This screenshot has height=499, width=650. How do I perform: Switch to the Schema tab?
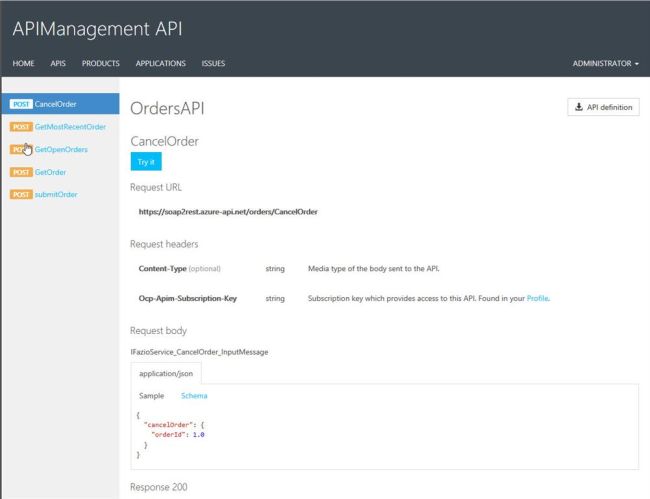coord(194,396)
